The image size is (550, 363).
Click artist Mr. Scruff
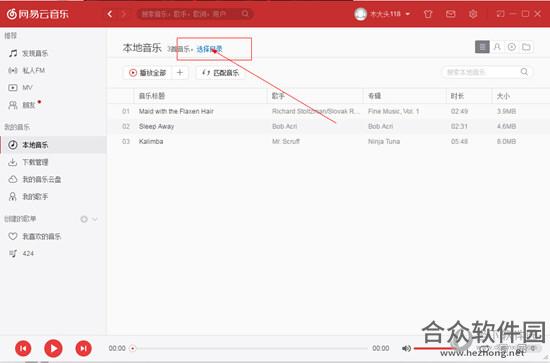(x=286, y=142)
